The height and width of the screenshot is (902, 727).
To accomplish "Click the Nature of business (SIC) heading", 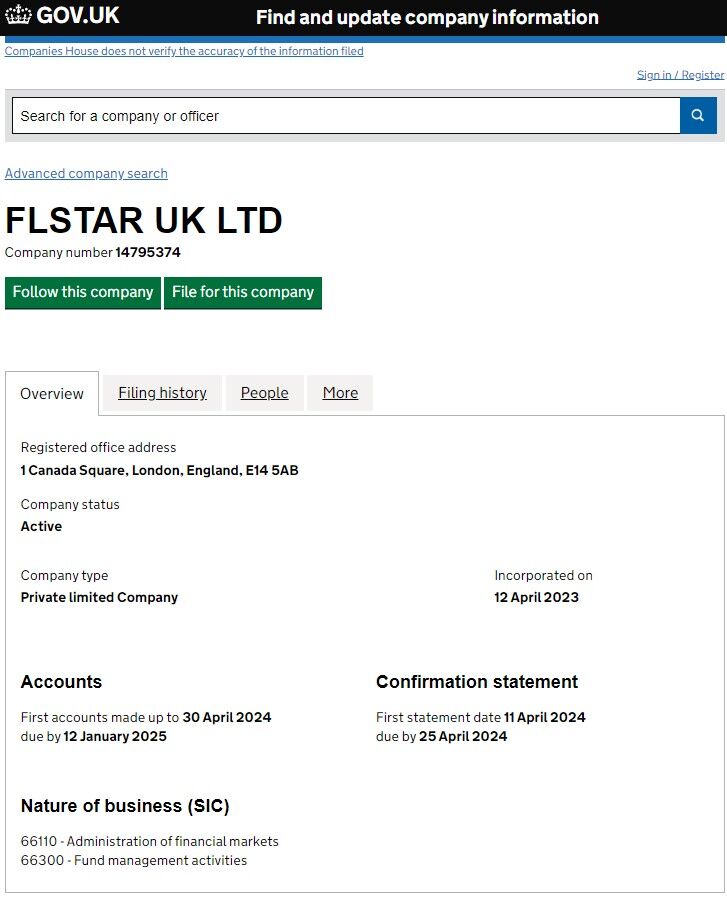I will (x=125, y=806).
